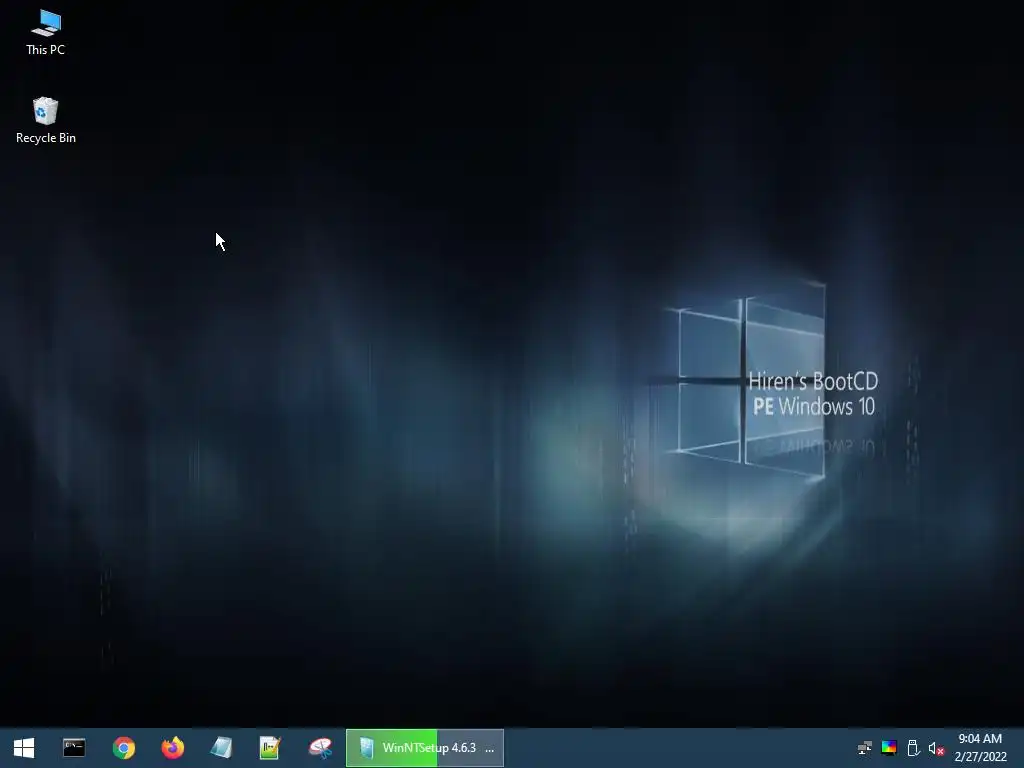Open the 9:04 AM clock and date
This screenshot has height=768, width=1024.
(x=980, y=748)
